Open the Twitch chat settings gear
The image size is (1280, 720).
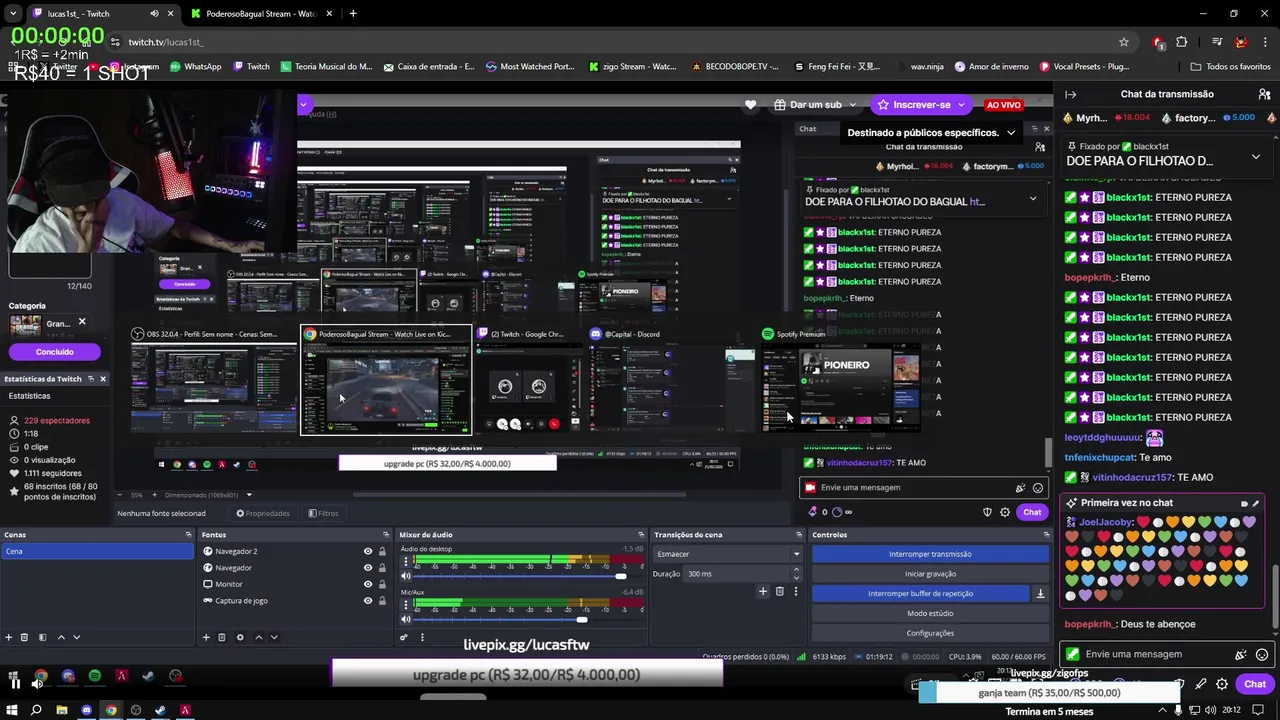point(1222,684)
